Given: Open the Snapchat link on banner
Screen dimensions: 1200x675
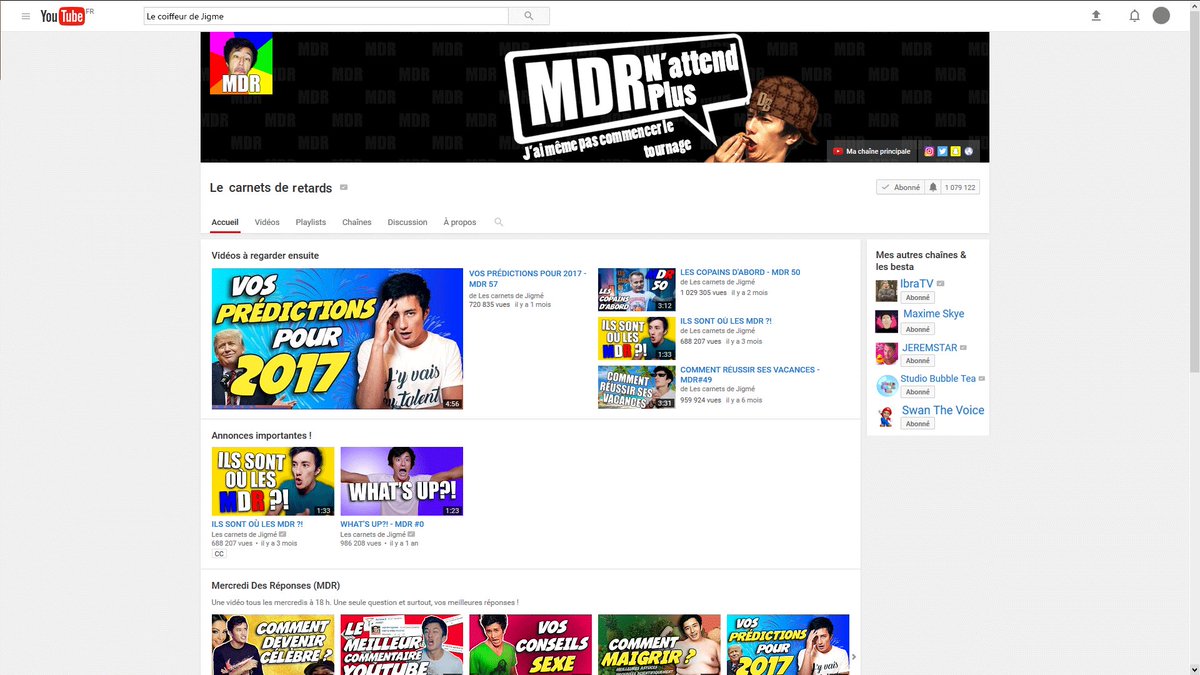Looking at the screenshot, I should pos(955,151).
